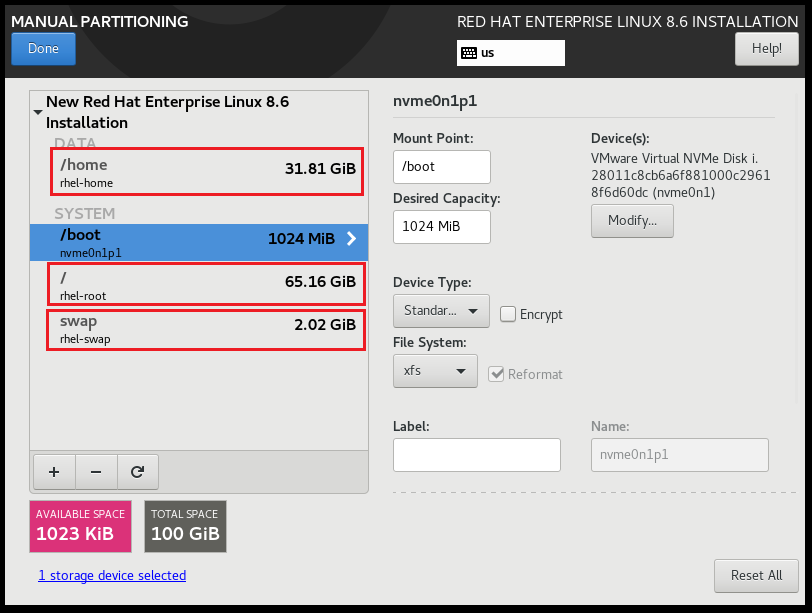Reload storage configuration with refresh icon
This screenshot has height=613, width=812.
coord(138,472)
